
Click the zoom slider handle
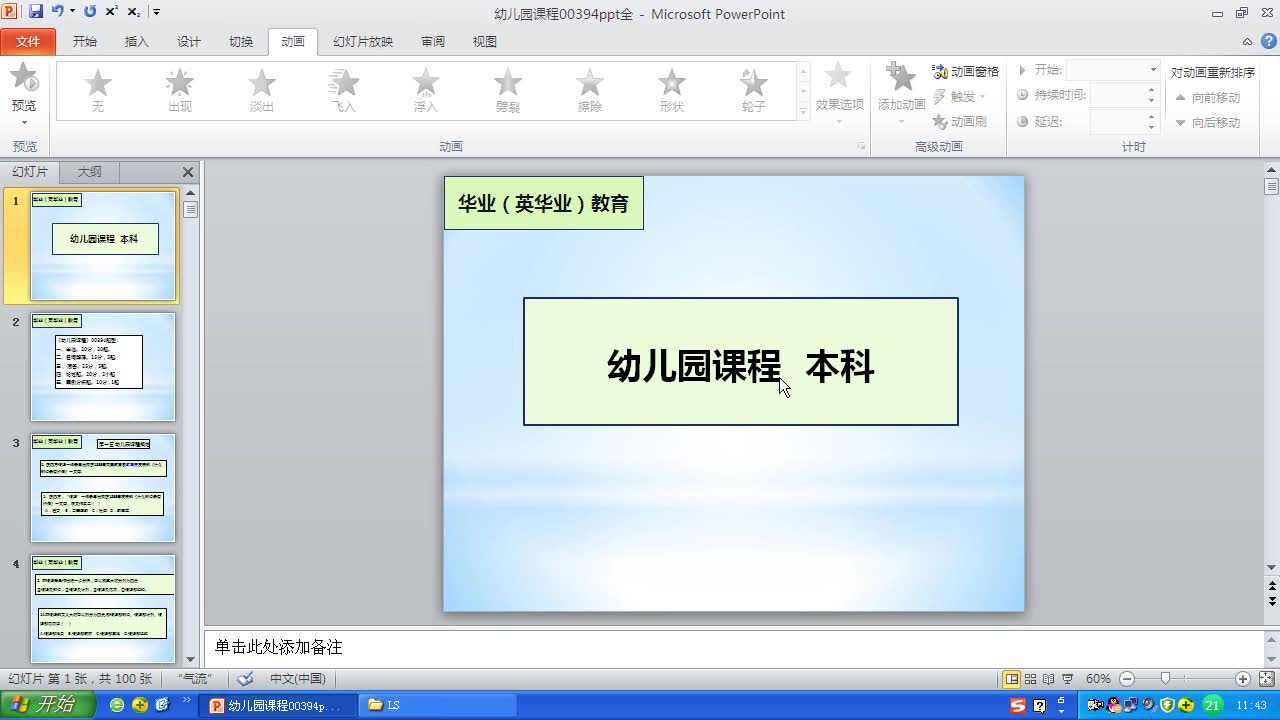pyautogui.click(x=1165, y=679)
